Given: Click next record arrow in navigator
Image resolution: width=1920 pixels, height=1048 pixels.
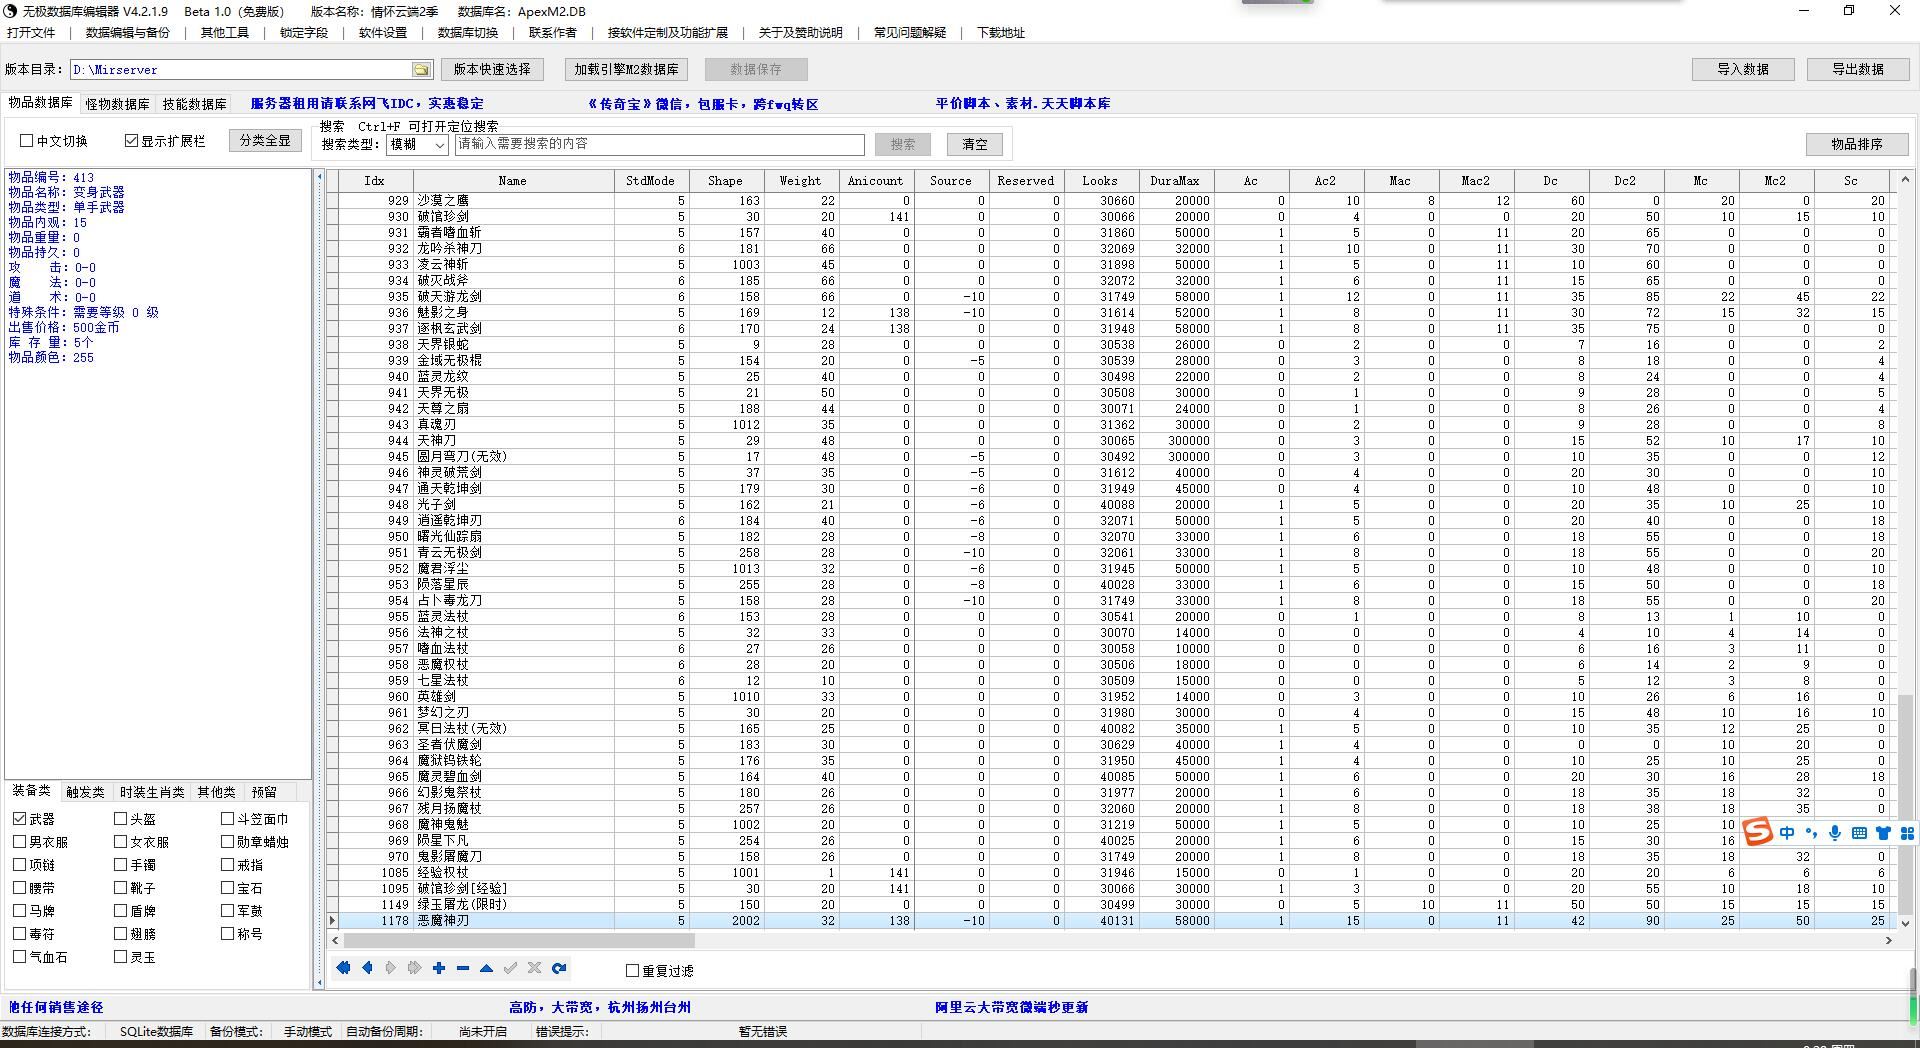Looking at the screenshot, I should tap(391, 968).
